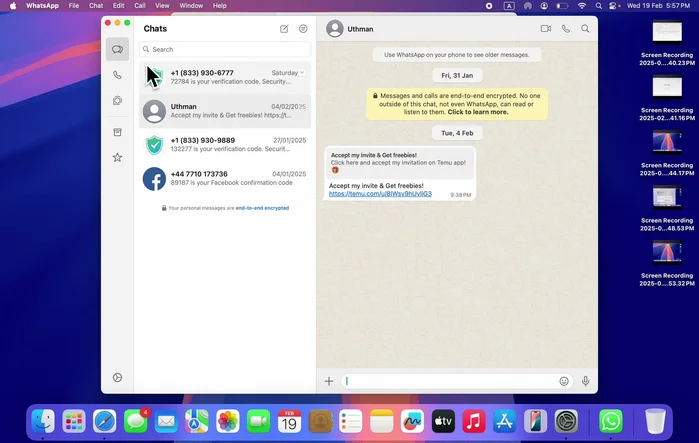The width and height of the screenshot is (699, 443).
Task: Open the Chat menu in menu bar
Action: point(96,6)
